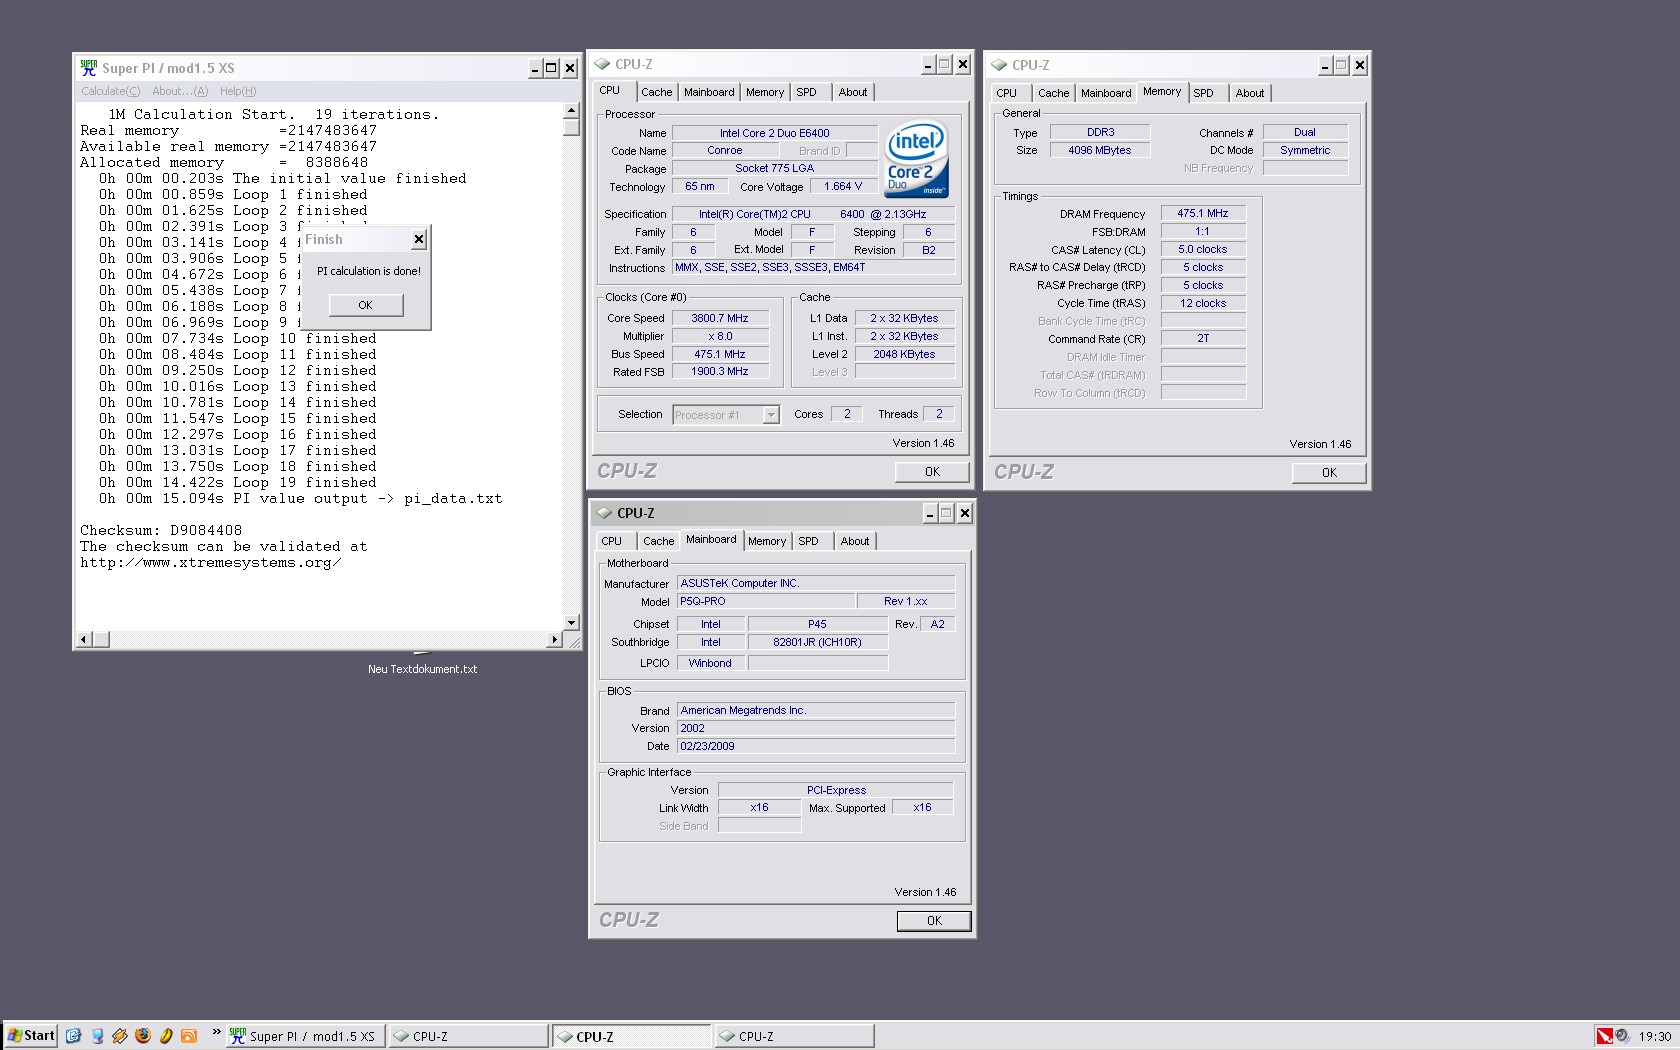Click the Southbridge 82801JR (ICH10R) value

point(817,643)
